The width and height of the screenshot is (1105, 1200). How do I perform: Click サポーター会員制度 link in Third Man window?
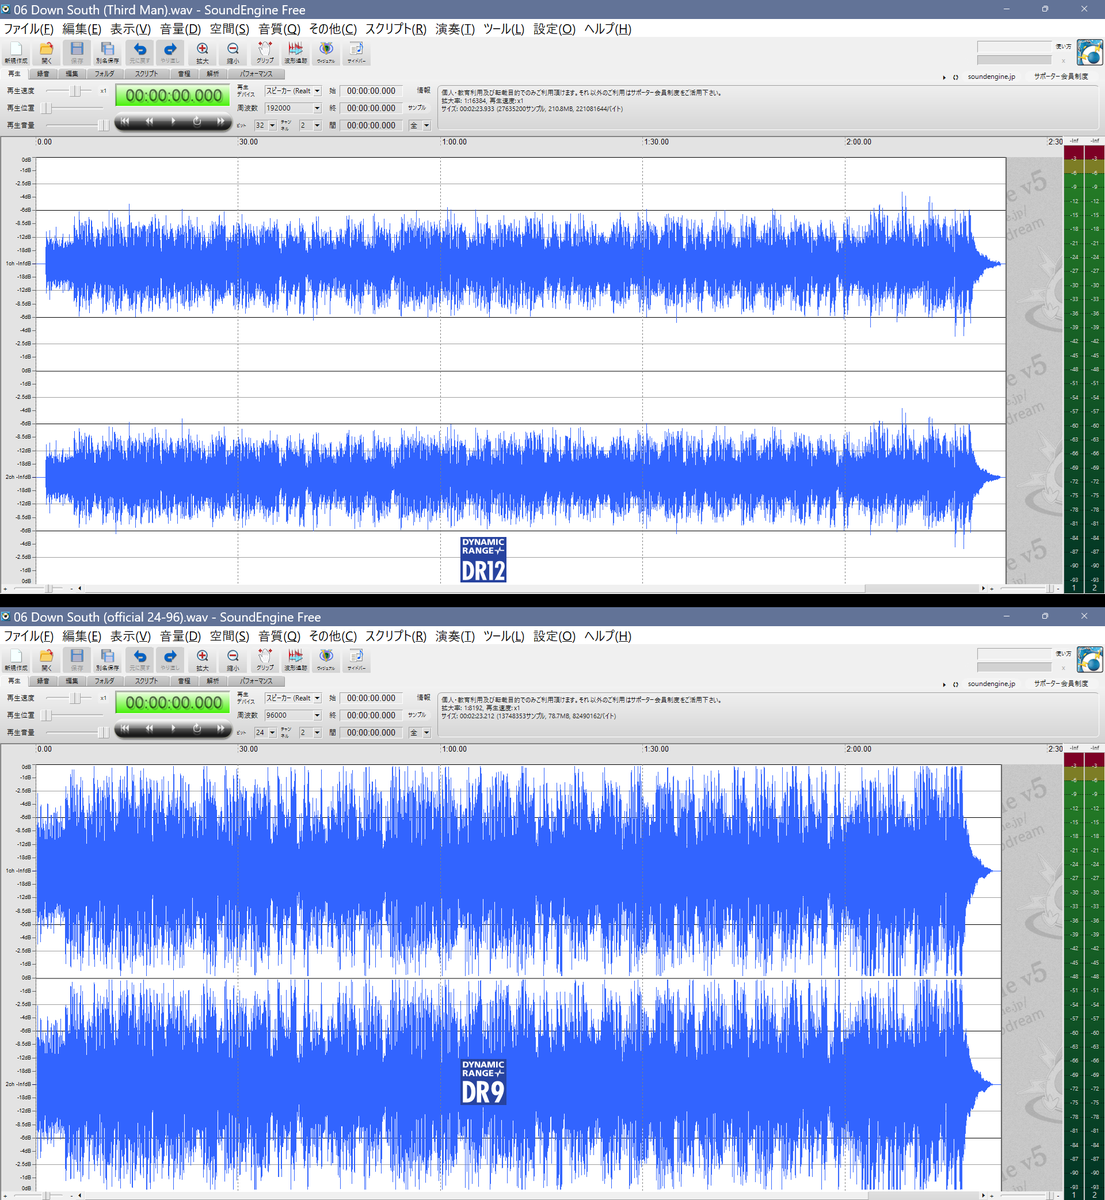click(x=1061, y=77)
